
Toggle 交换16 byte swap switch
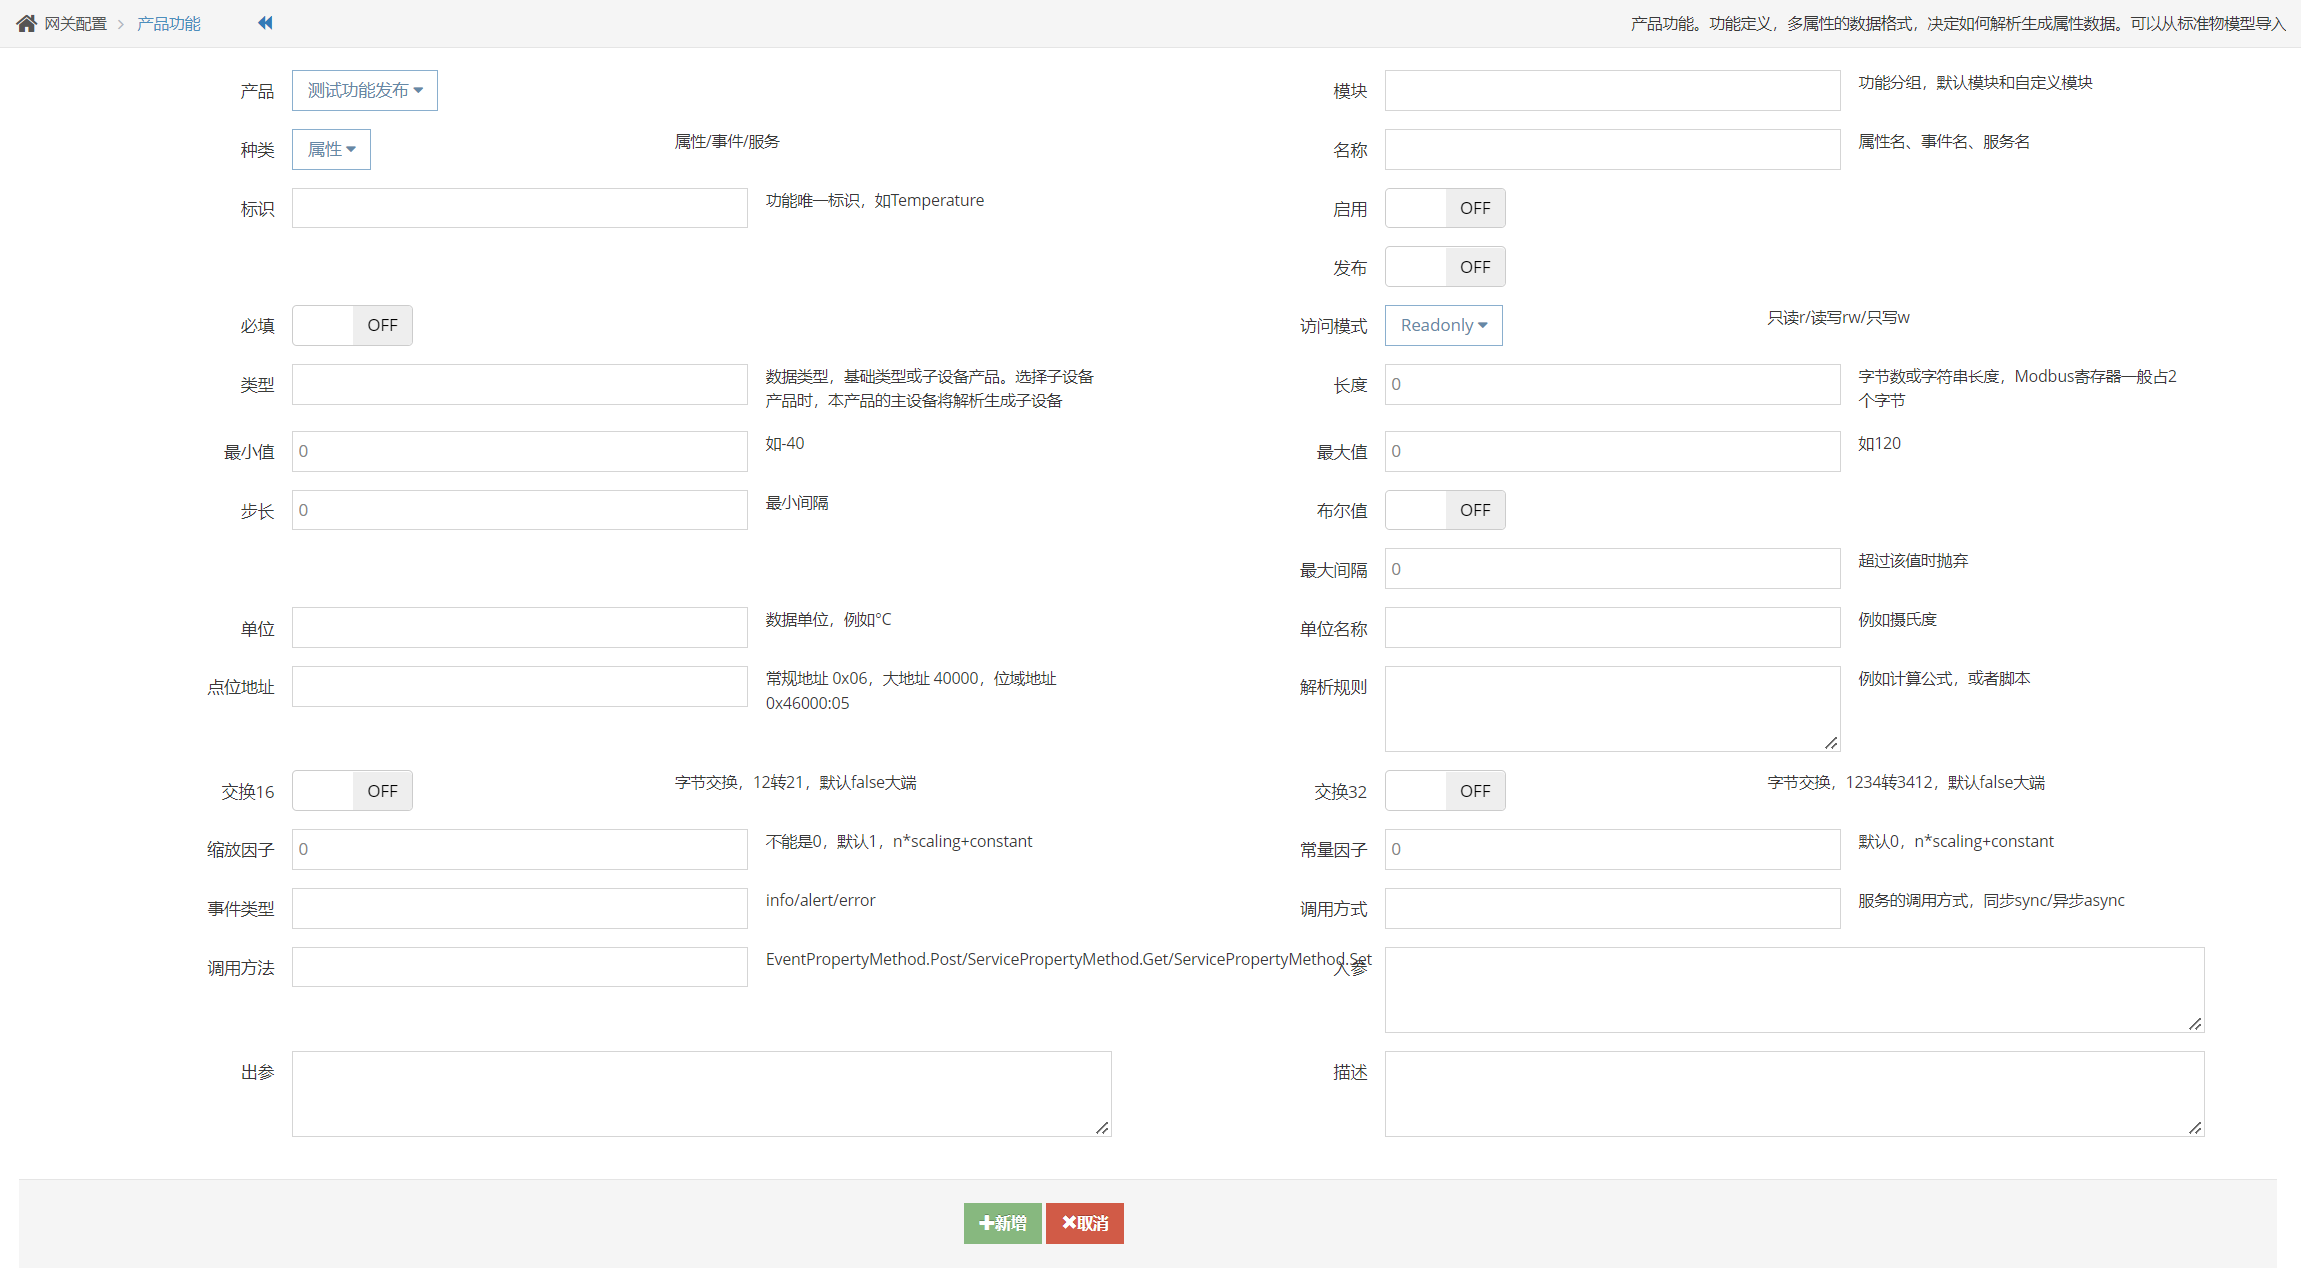point(352,791)
